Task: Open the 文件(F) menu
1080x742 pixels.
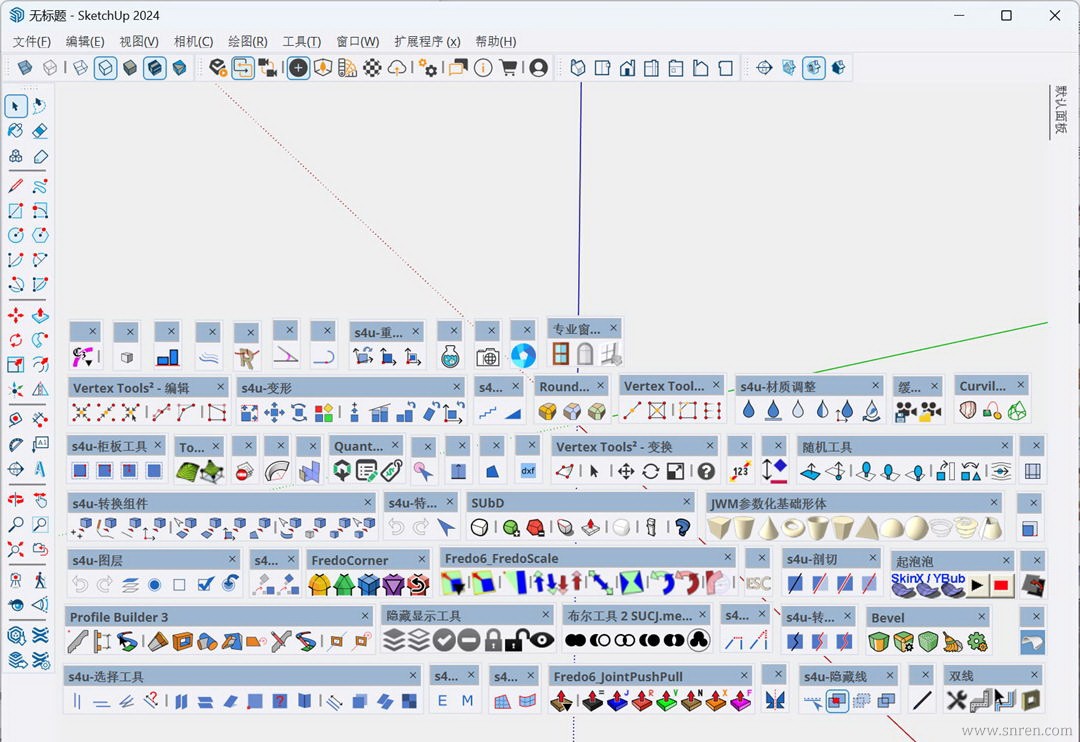Action: 32,41
